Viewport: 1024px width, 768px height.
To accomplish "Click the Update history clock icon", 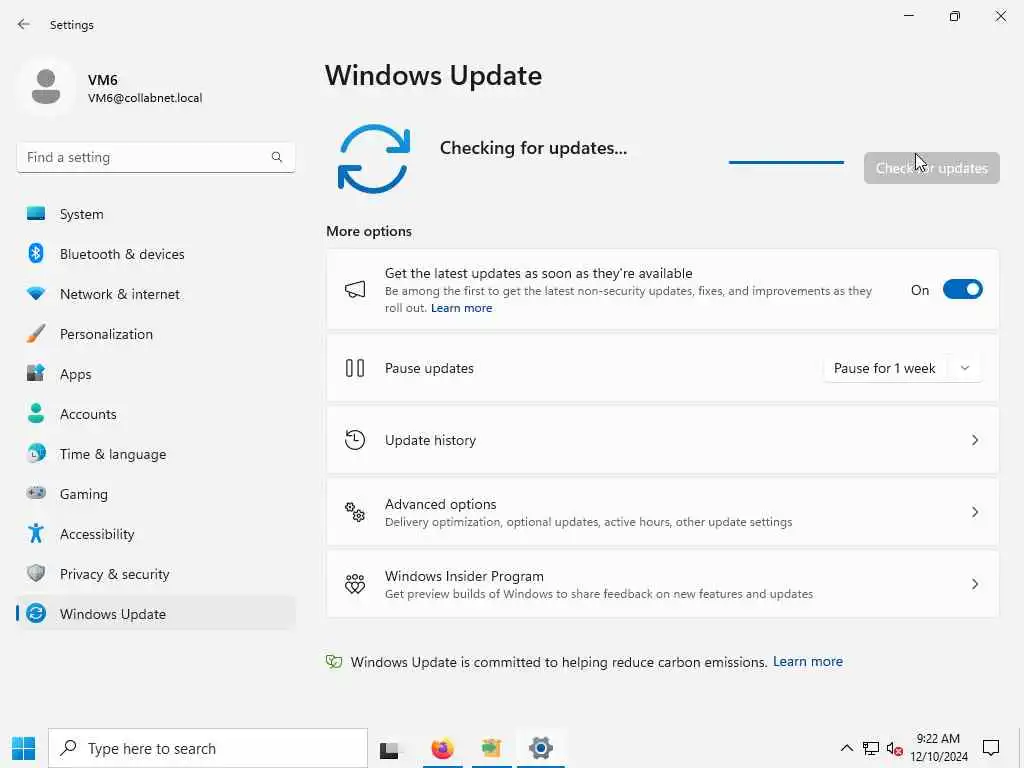I will [x=355, y=440].
